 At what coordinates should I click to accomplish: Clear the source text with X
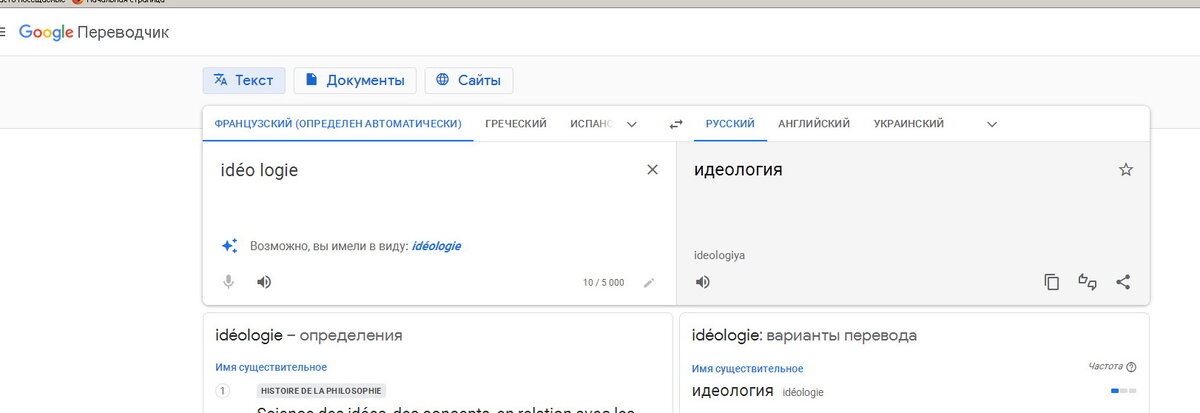(x=653, y=170)
